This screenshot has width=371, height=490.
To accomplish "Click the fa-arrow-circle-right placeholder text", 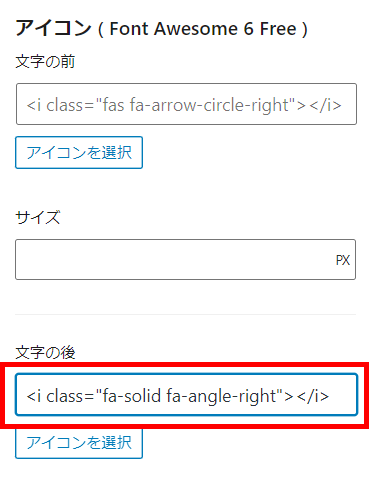I will (210, 105).
